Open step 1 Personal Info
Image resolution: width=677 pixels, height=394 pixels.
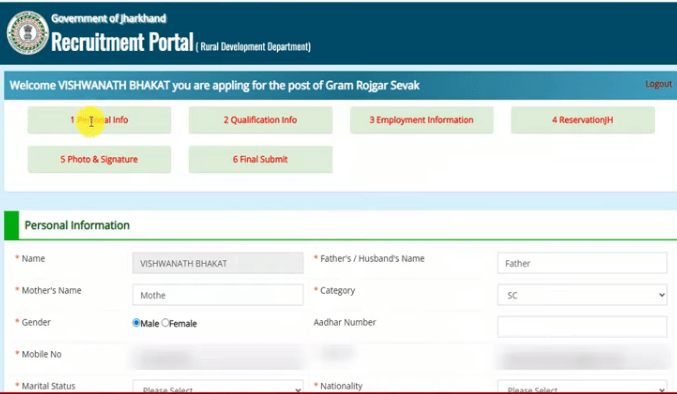(99, 120)
